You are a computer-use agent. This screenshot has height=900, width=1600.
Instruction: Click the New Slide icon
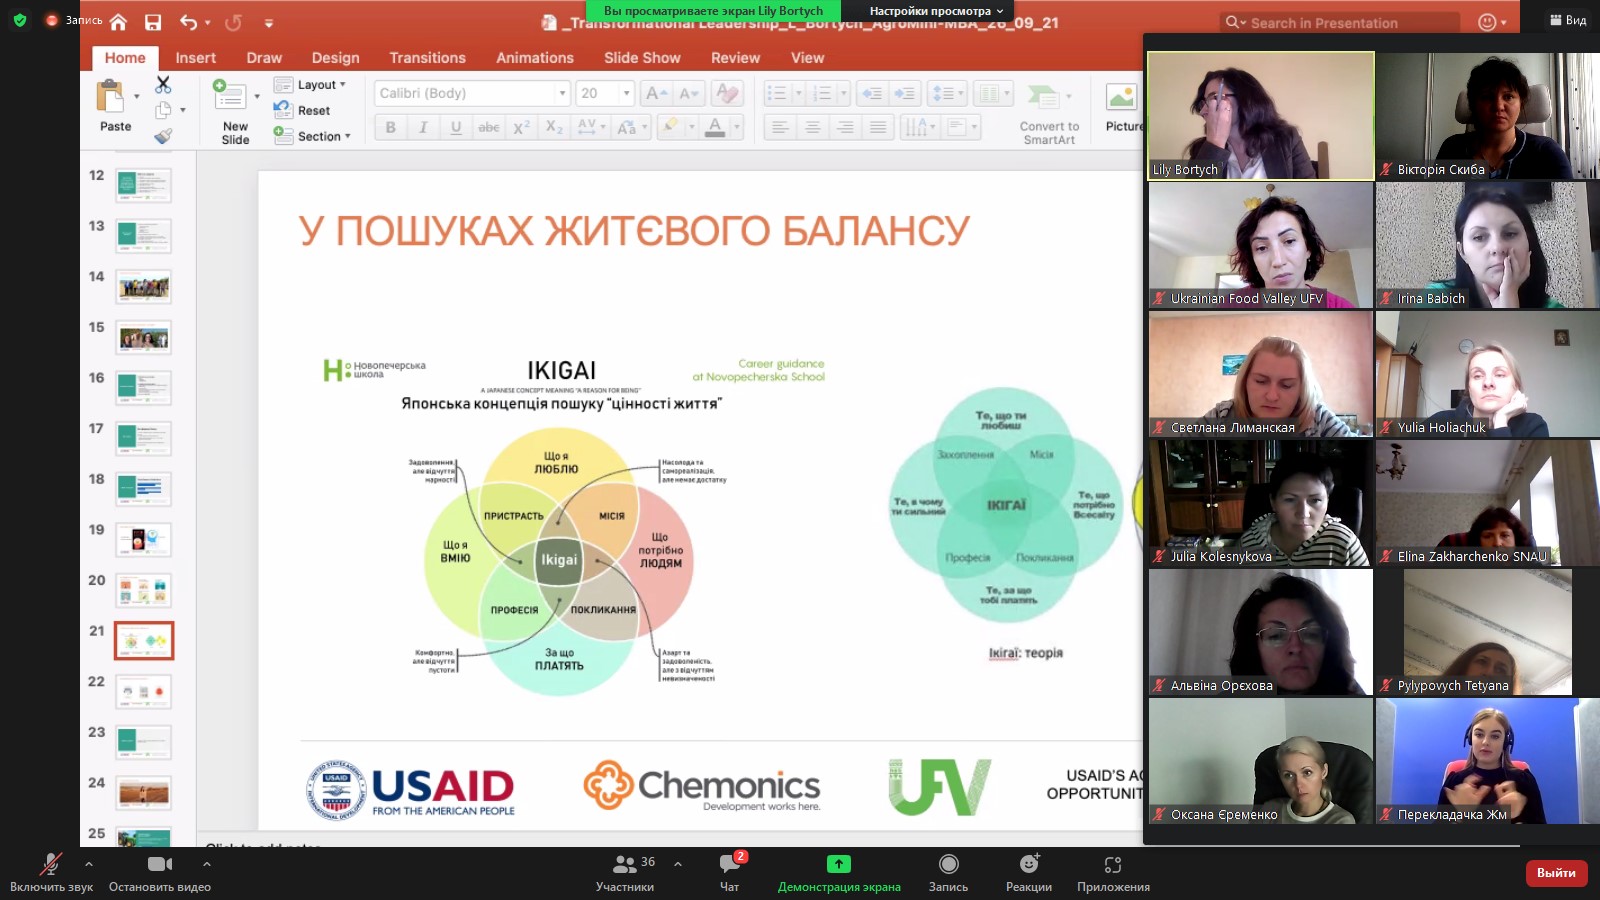(230, 97)
